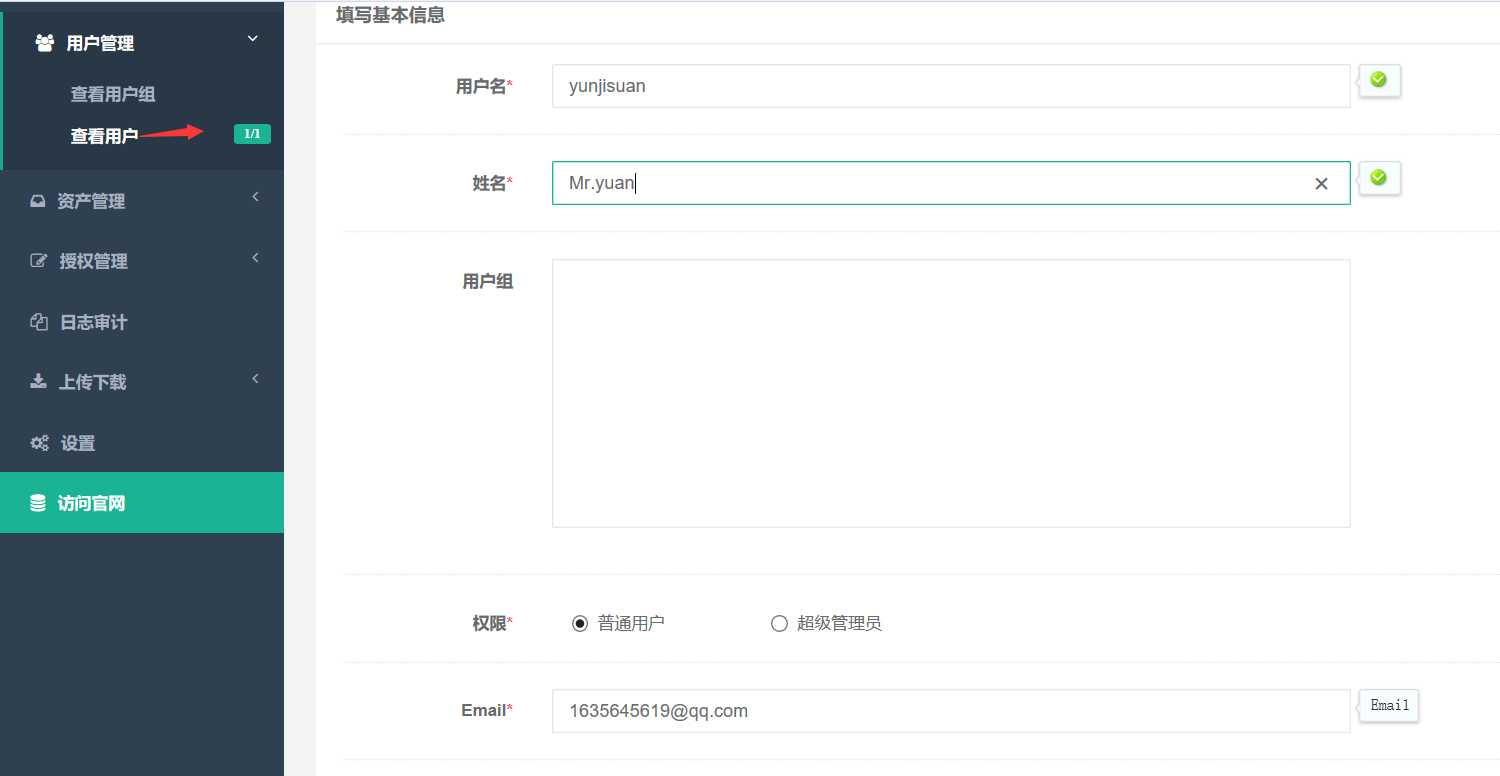This screenshot has width=1500, height=776.
Task: Open the 日志审计 menu item
Action: (x=142, y=322)
